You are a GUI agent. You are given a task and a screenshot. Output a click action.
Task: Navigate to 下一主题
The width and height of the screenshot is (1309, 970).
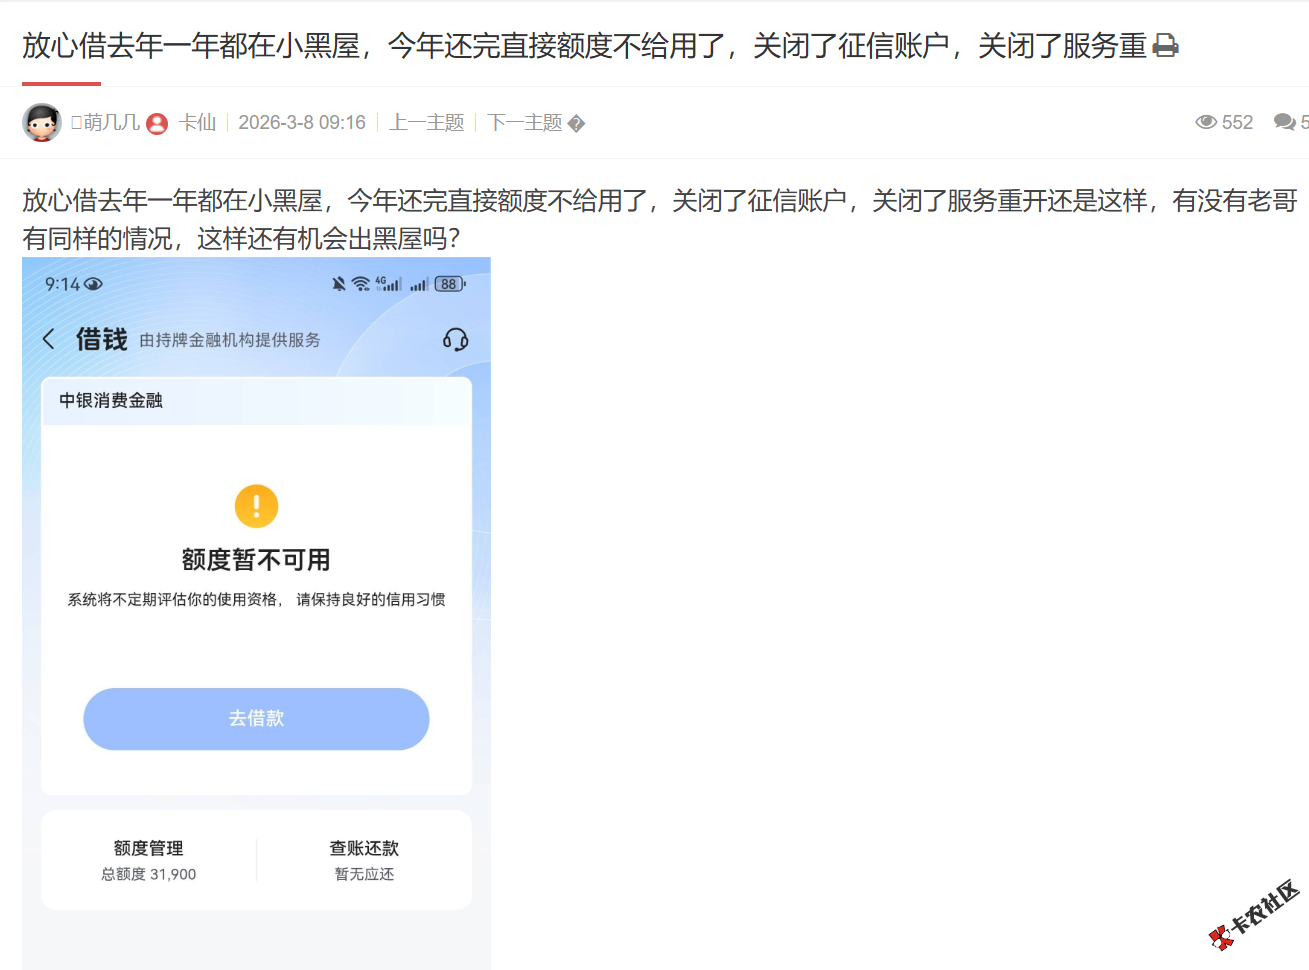pos(523,122)
